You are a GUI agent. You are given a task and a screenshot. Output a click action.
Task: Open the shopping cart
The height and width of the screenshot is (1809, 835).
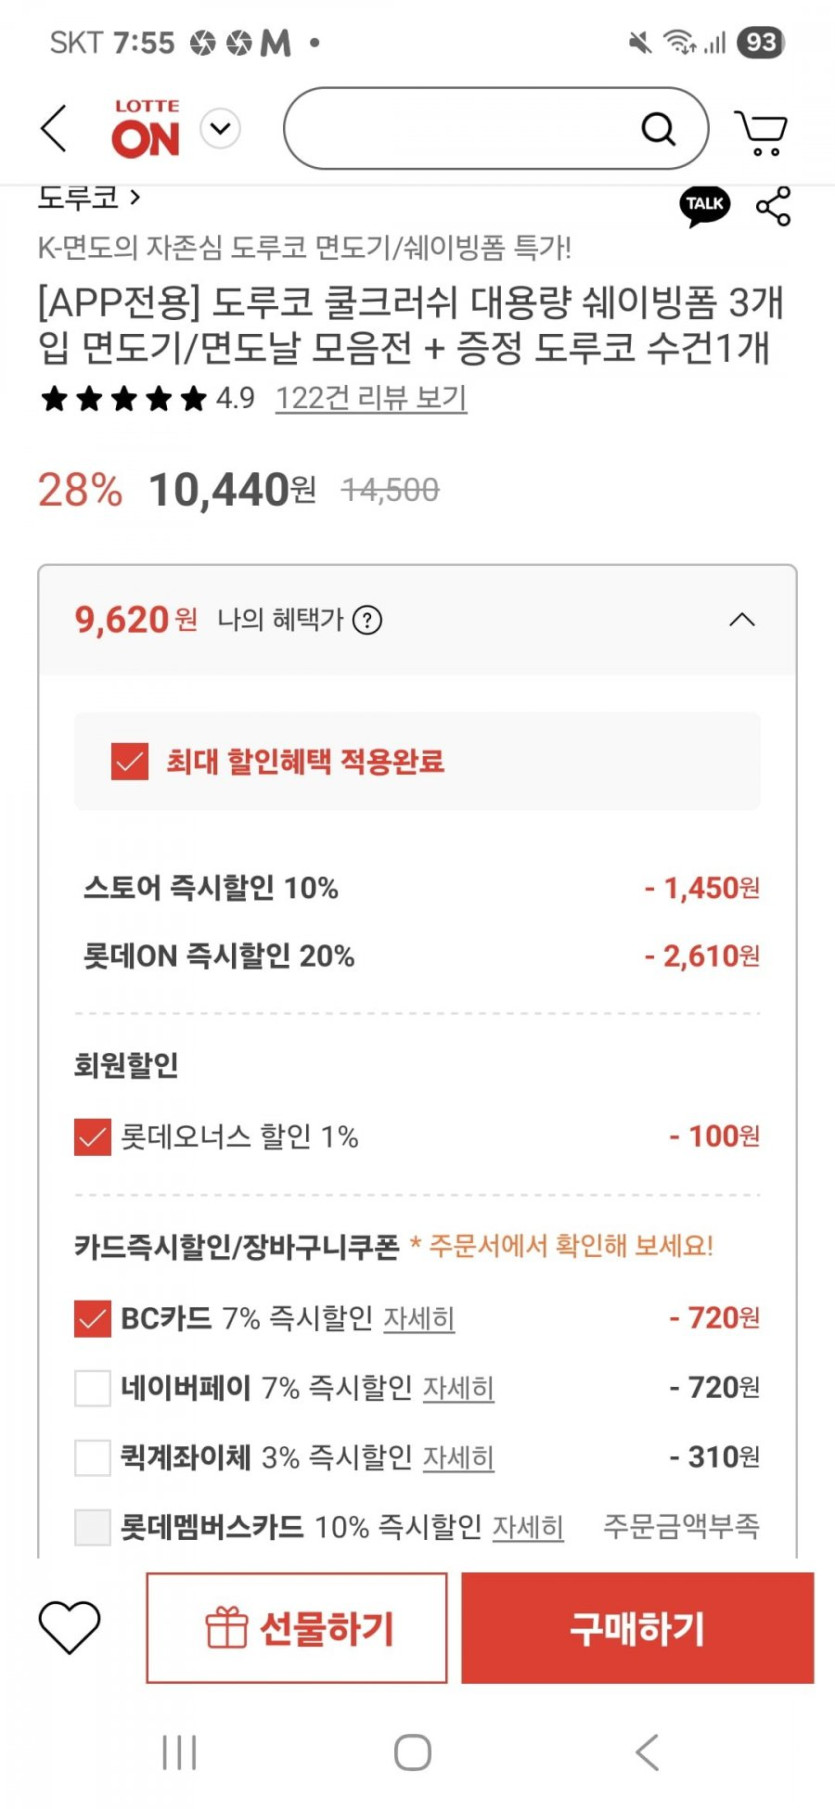[761, 131]
